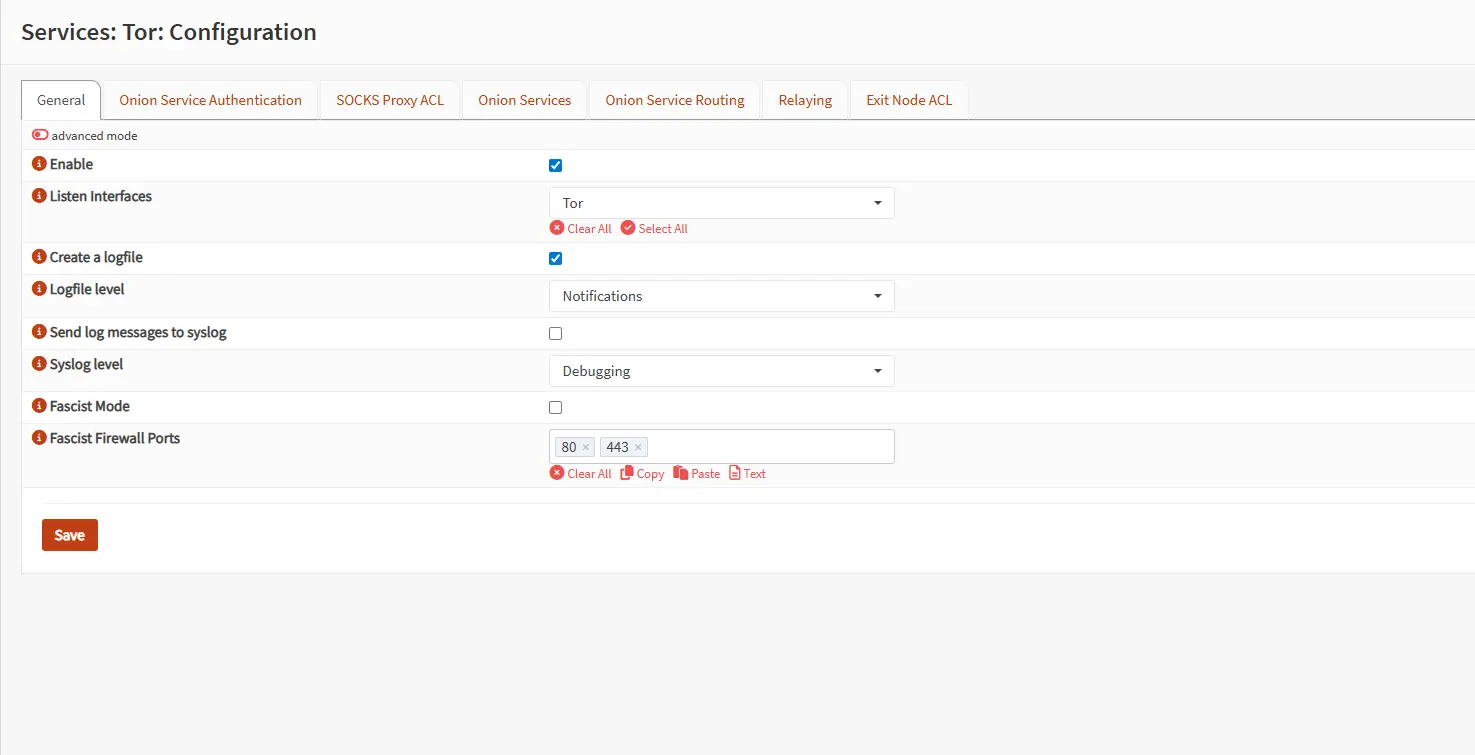Open the Onion Service Routing tab
This screenshot has height=755, width=1475.
675,100
